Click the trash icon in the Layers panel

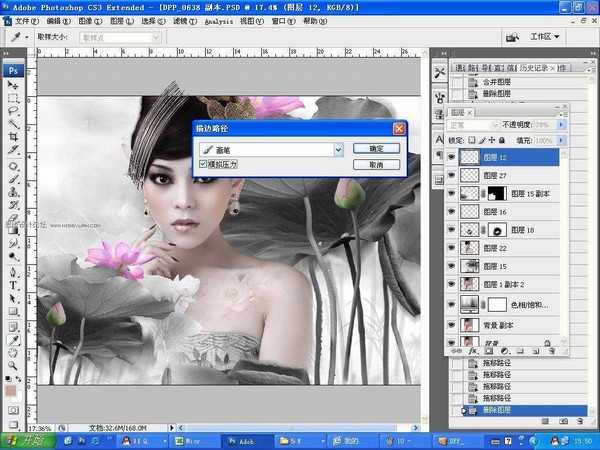(553, 352)
